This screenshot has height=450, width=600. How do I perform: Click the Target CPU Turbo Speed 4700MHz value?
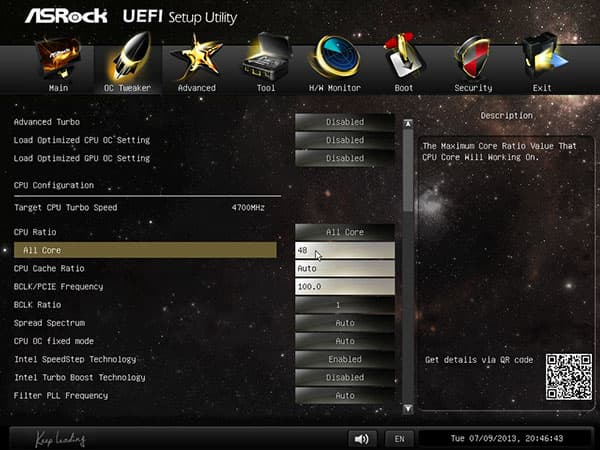click(x=248, y=207)
